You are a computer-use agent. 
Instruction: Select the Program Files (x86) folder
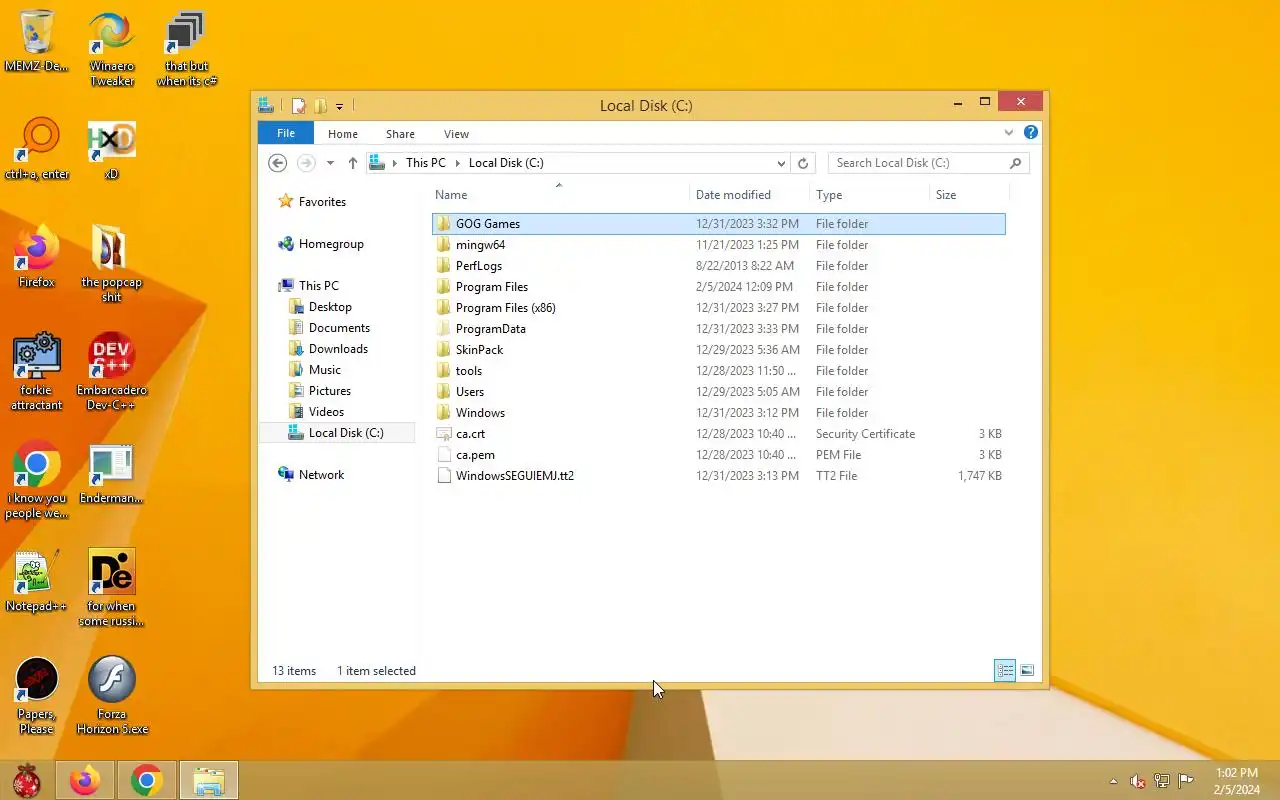pyautogui.click(x=718, y=308)
